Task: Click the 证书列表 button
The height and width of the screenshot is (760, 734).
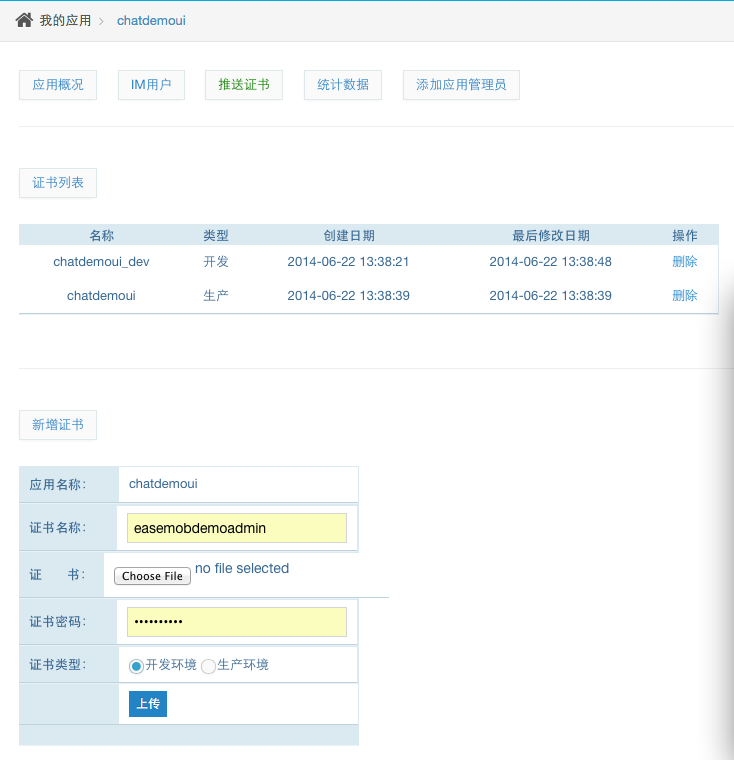Action: [58, 183]
